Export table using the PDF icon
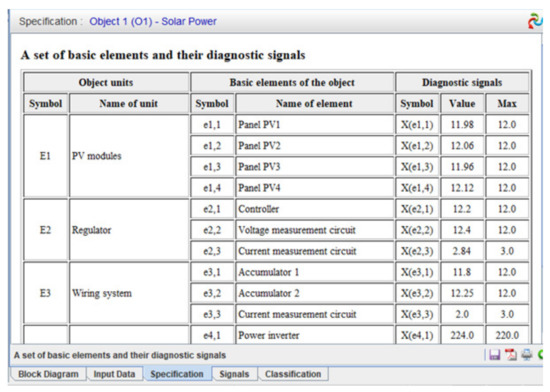This screenshot has height=392, width=550. [510, 355]
